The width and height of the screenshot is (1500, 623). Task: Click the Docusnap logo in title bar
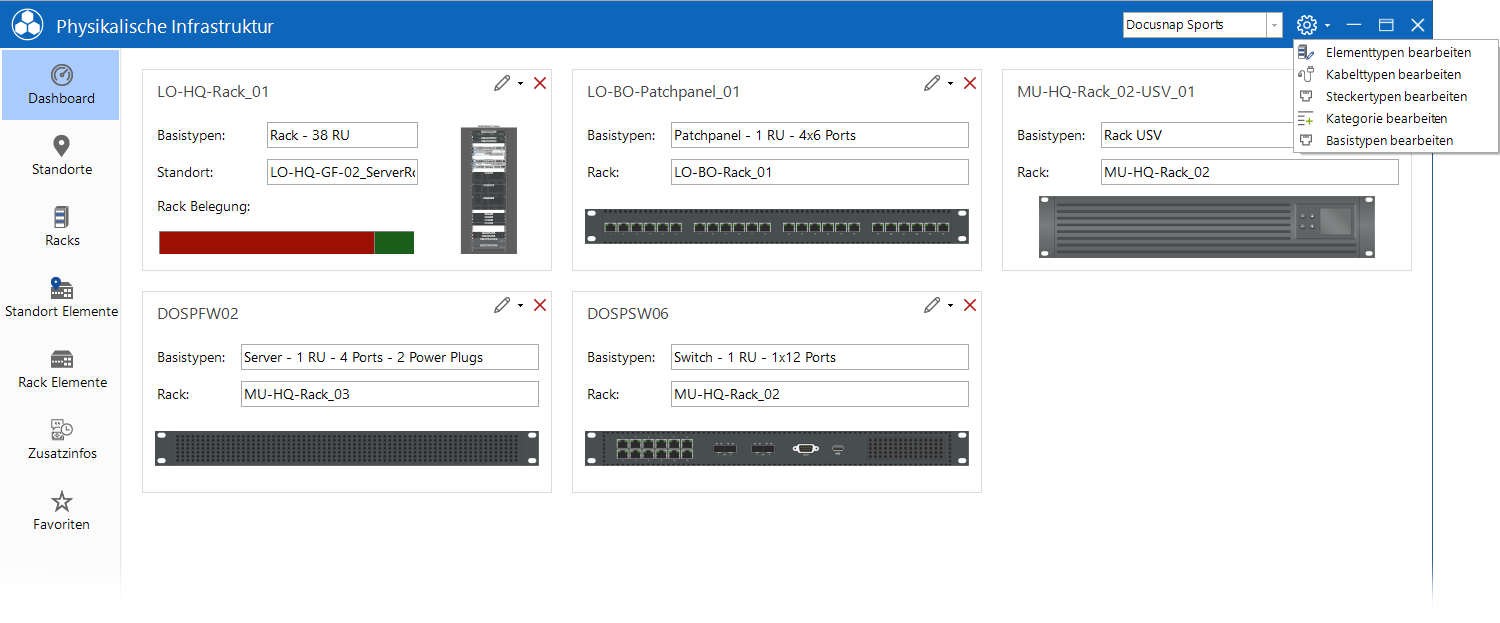(x=27, y=25)
